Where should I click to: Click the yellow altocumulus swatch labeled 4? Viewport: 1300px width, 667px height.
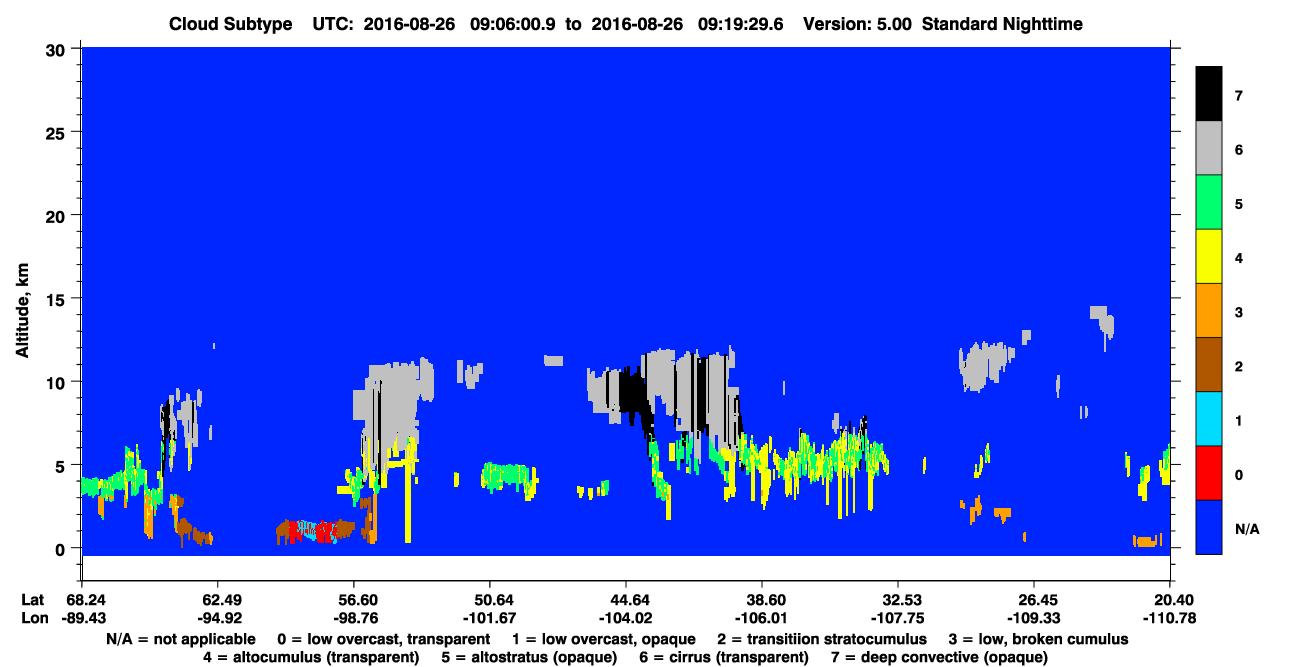1209,256
